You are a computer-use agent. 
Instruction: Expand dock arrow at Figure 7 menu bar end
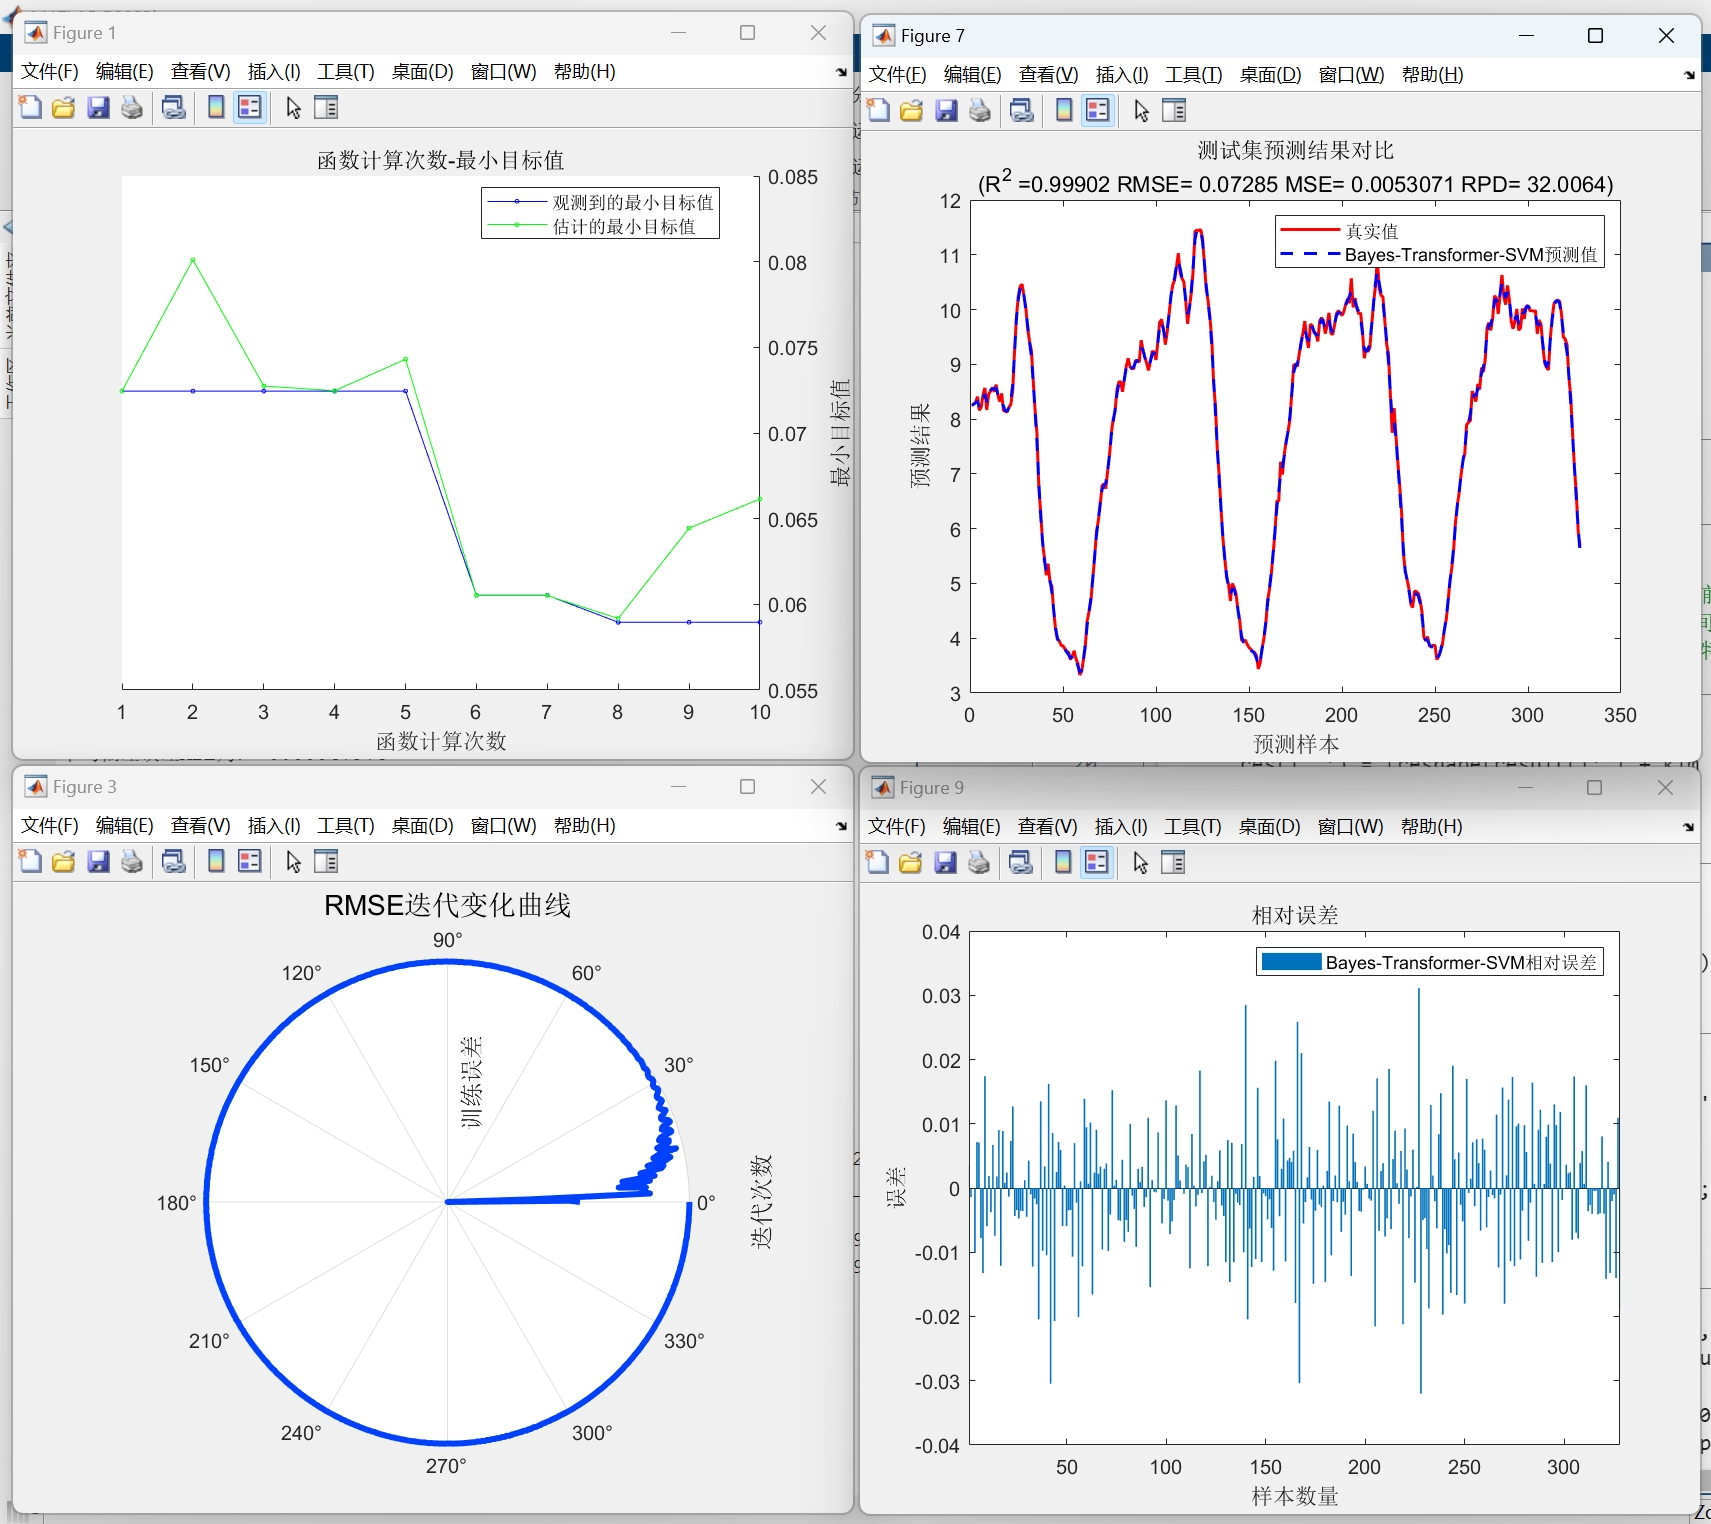click(x=1689, y=75)
